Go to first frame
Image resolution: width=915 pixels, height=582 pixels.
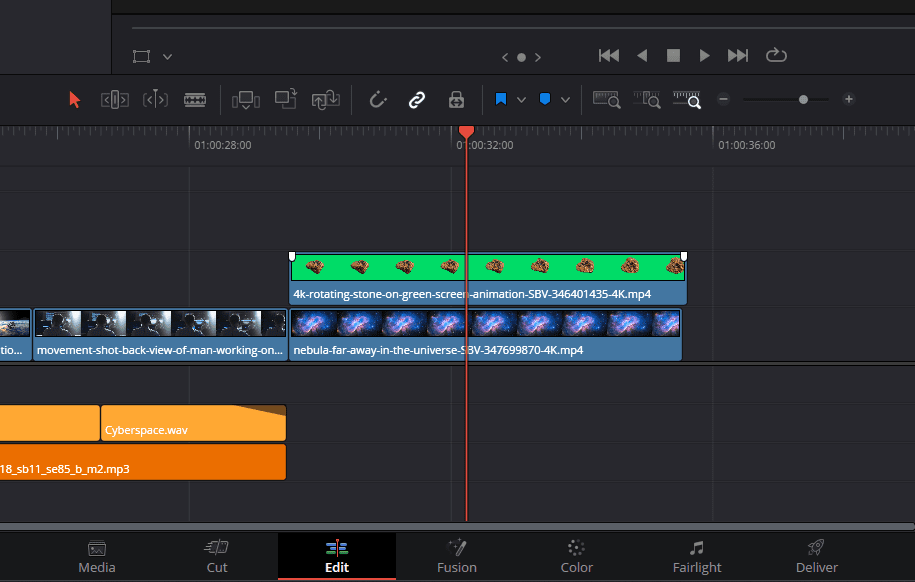click(609, 55)
